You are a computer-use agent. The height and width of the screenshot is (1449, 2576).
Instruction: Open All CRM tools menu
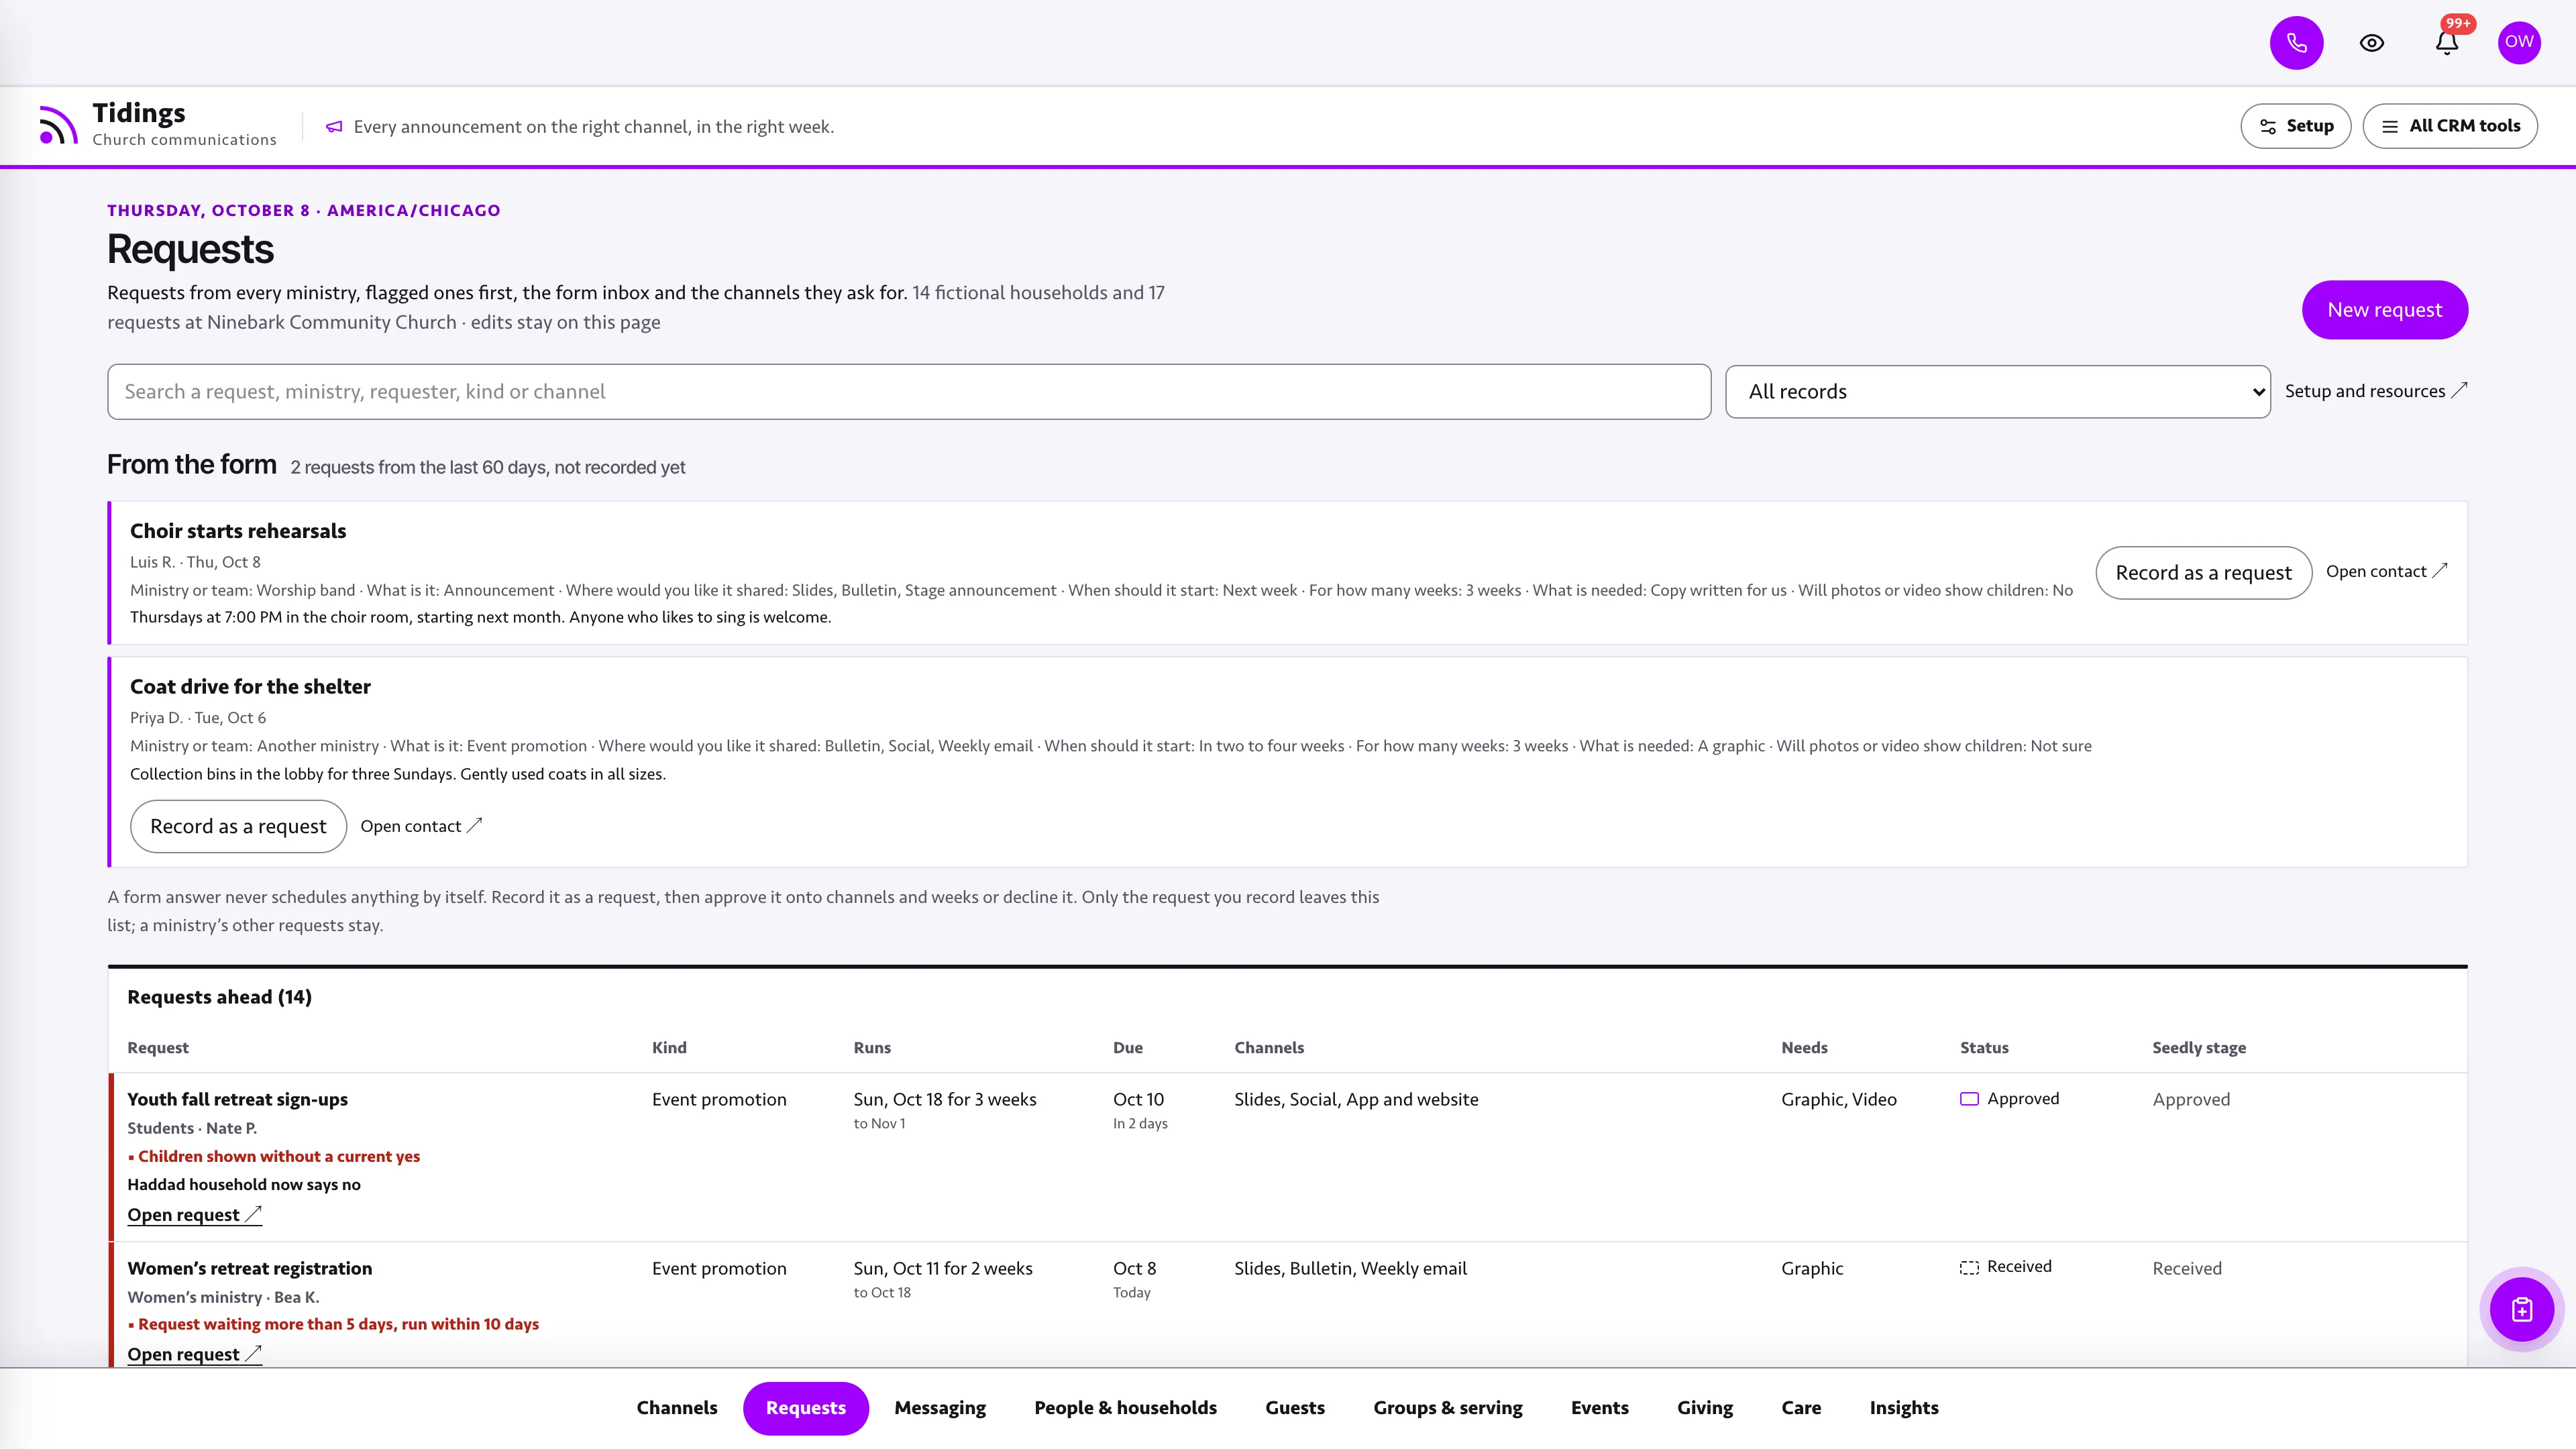2450,126
